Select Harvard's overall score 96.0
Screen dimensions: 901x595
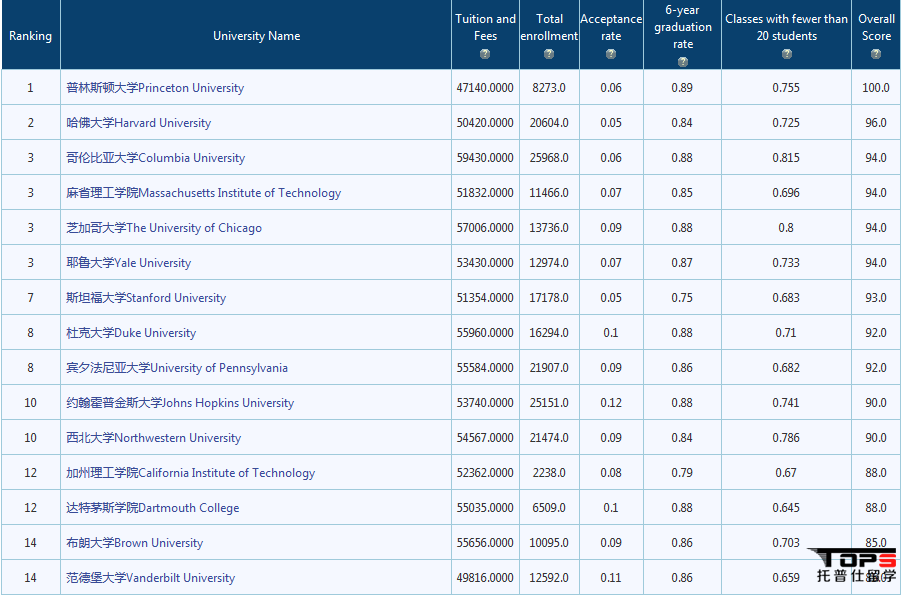coord(876,123)
